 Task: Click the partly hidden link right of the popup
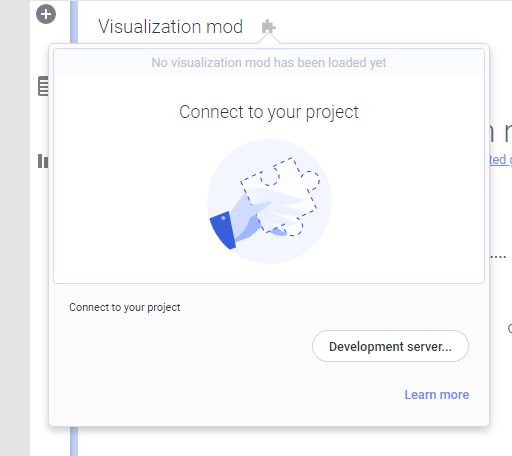[500, 160]
